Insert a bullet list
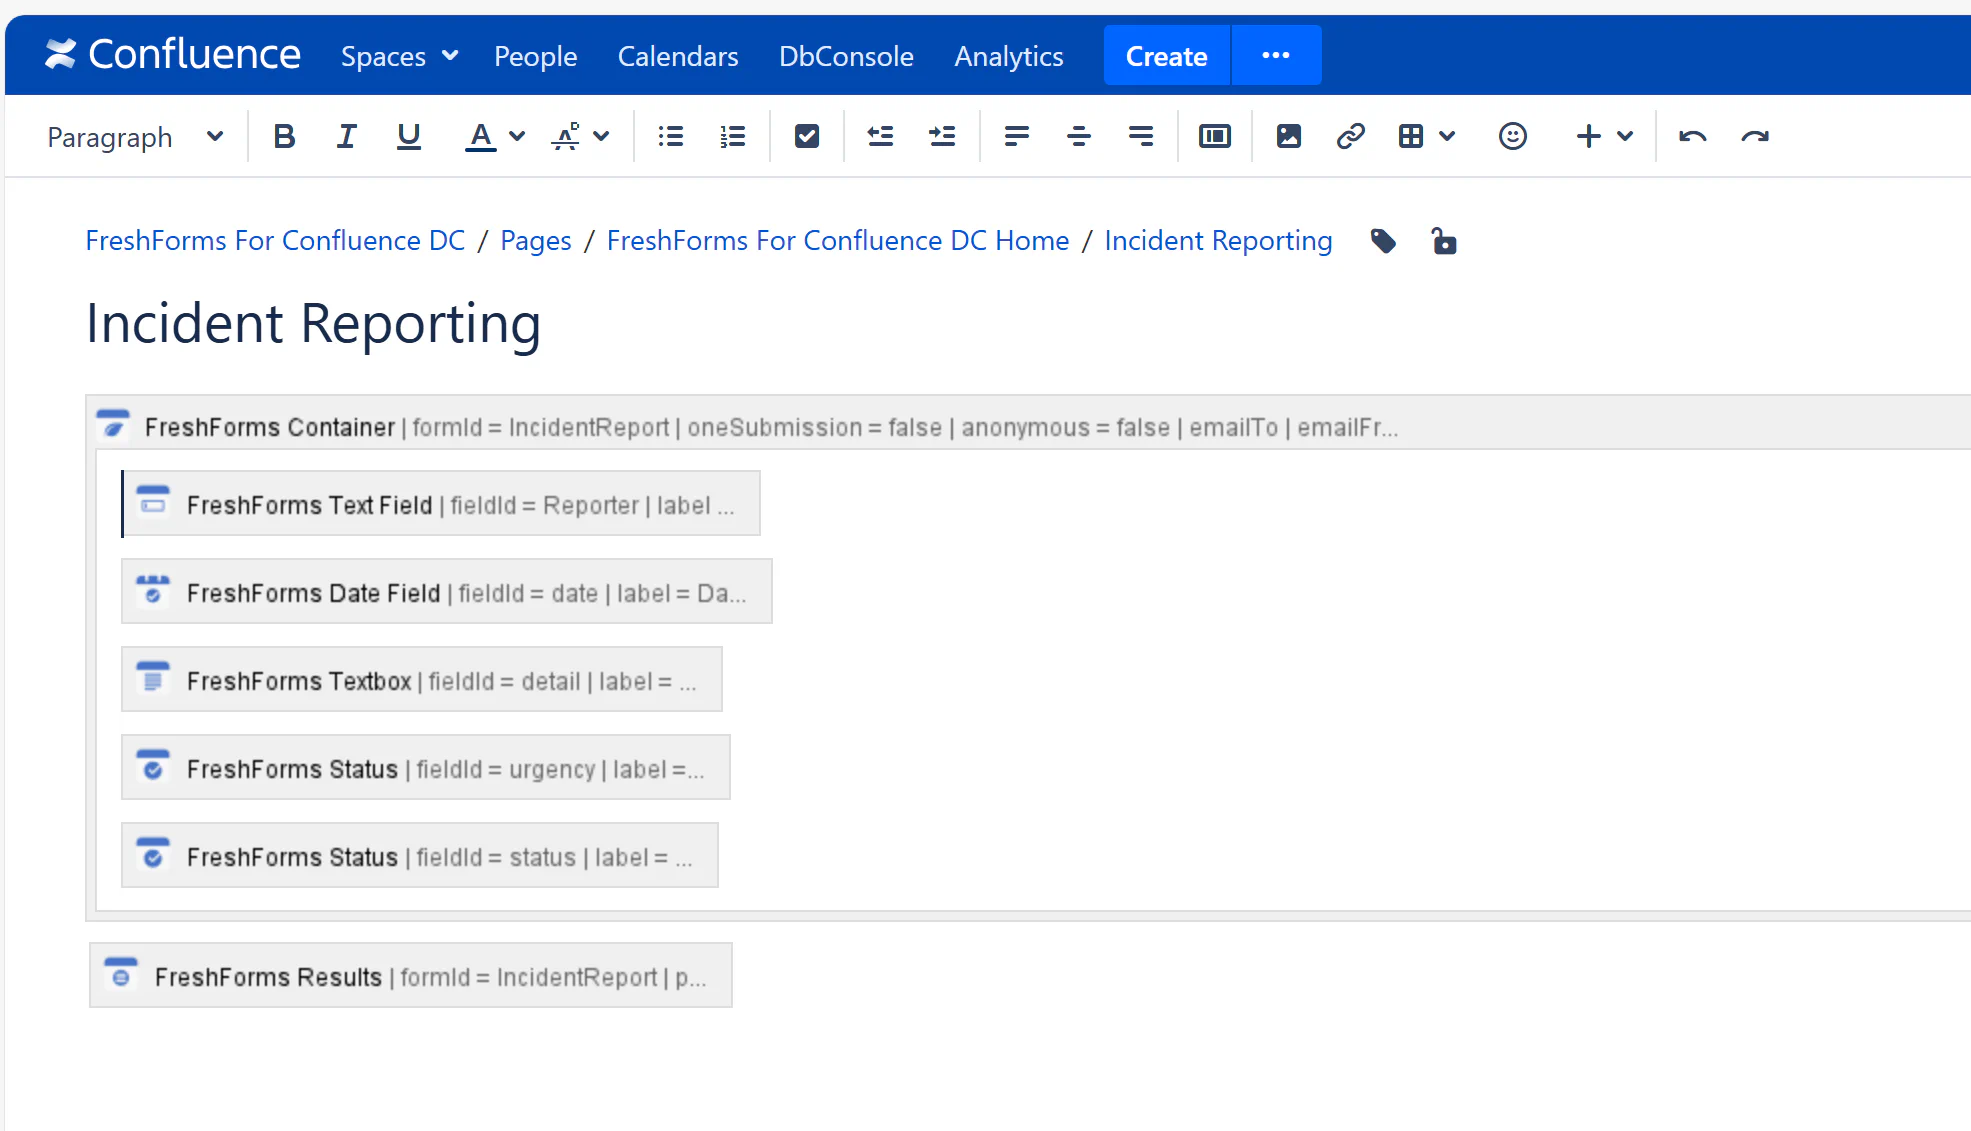The height and width of the screenshot is (1131, 1971). coord(670,136)
